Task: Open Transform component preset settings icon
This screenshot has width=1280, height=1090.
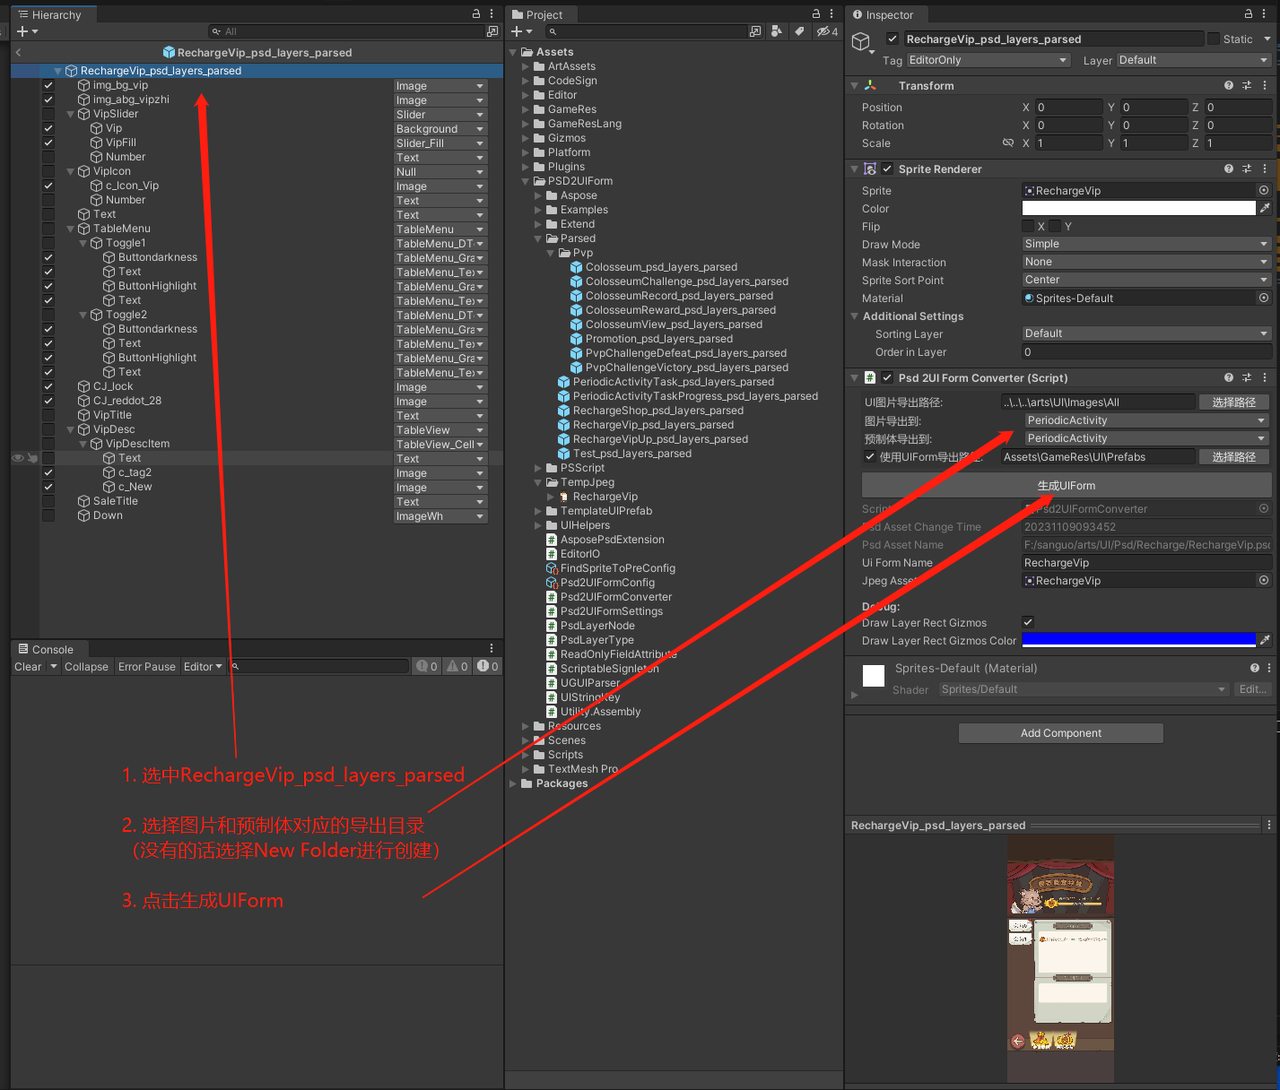Action: pyautogui.click(x=1247, y=86)
